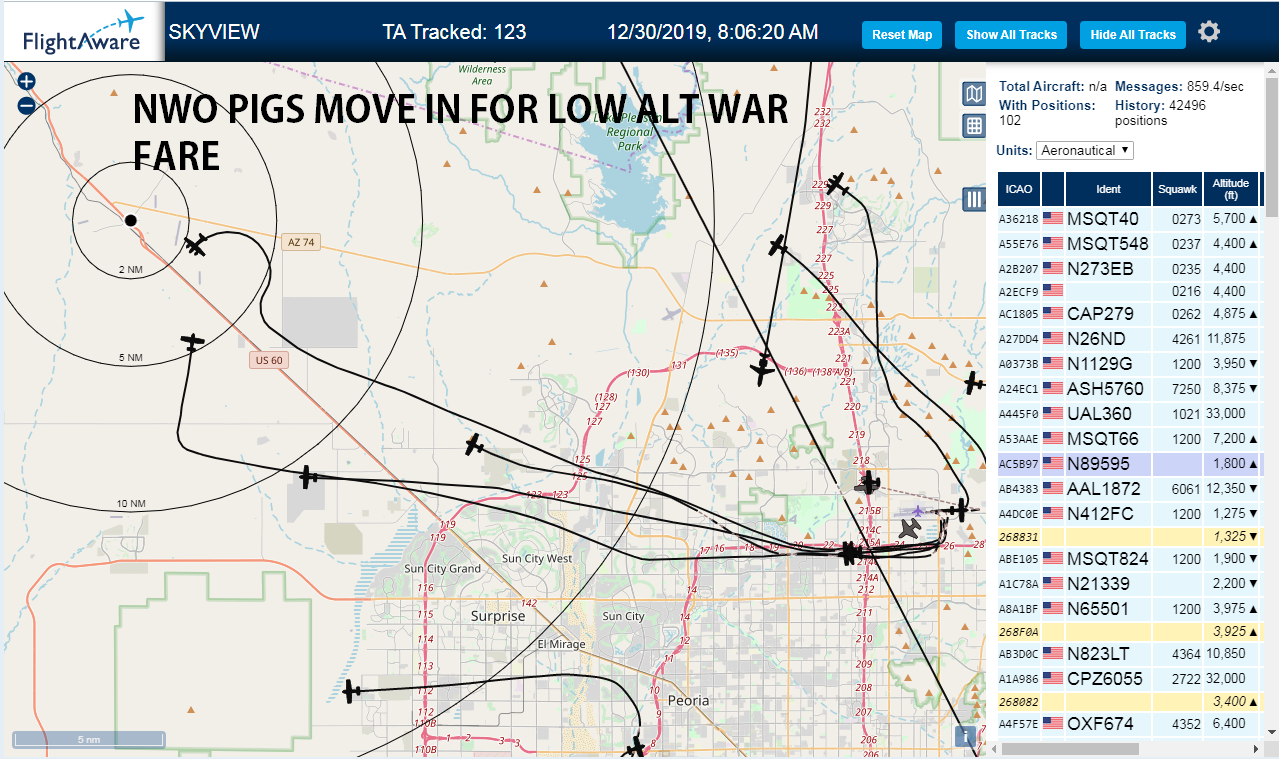Open the map layer switcher icon

click(x=973, y=94)
